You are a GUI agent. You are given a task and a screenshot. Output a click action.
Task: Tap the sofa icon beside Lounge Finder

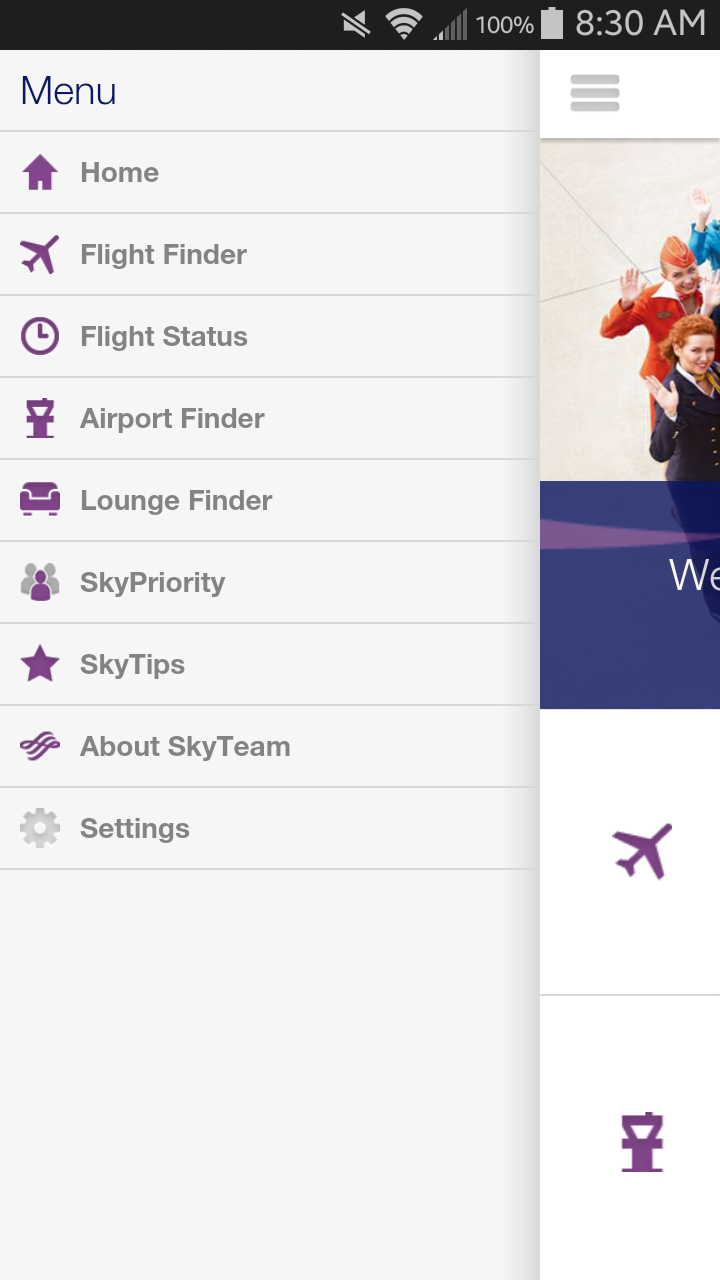(40, 499)
